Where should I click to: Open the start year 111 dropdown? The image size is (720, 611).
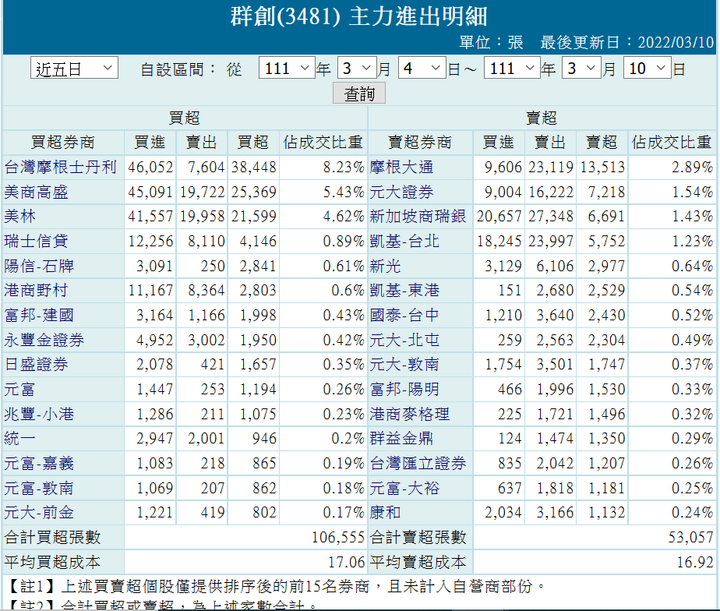287,68
